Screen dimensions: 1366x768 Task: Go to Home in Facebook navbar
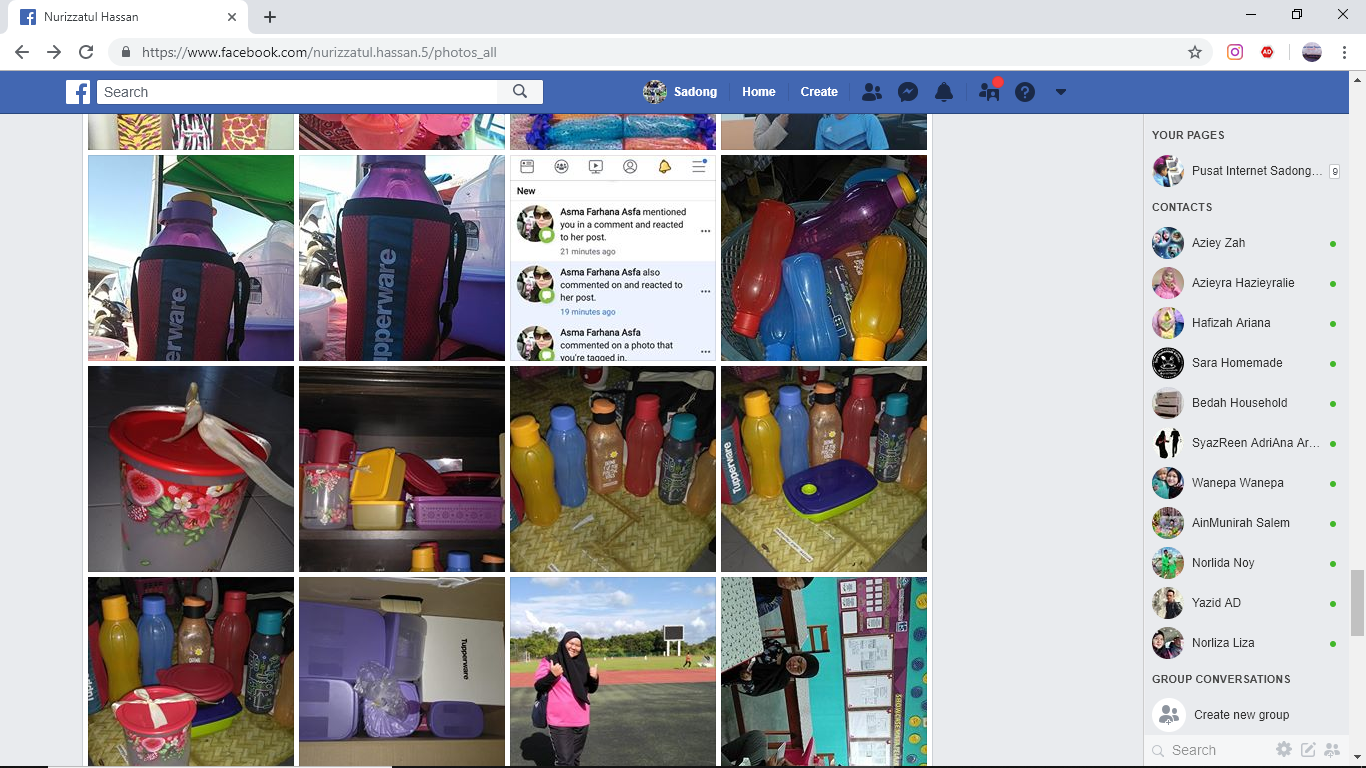point(758,92)
